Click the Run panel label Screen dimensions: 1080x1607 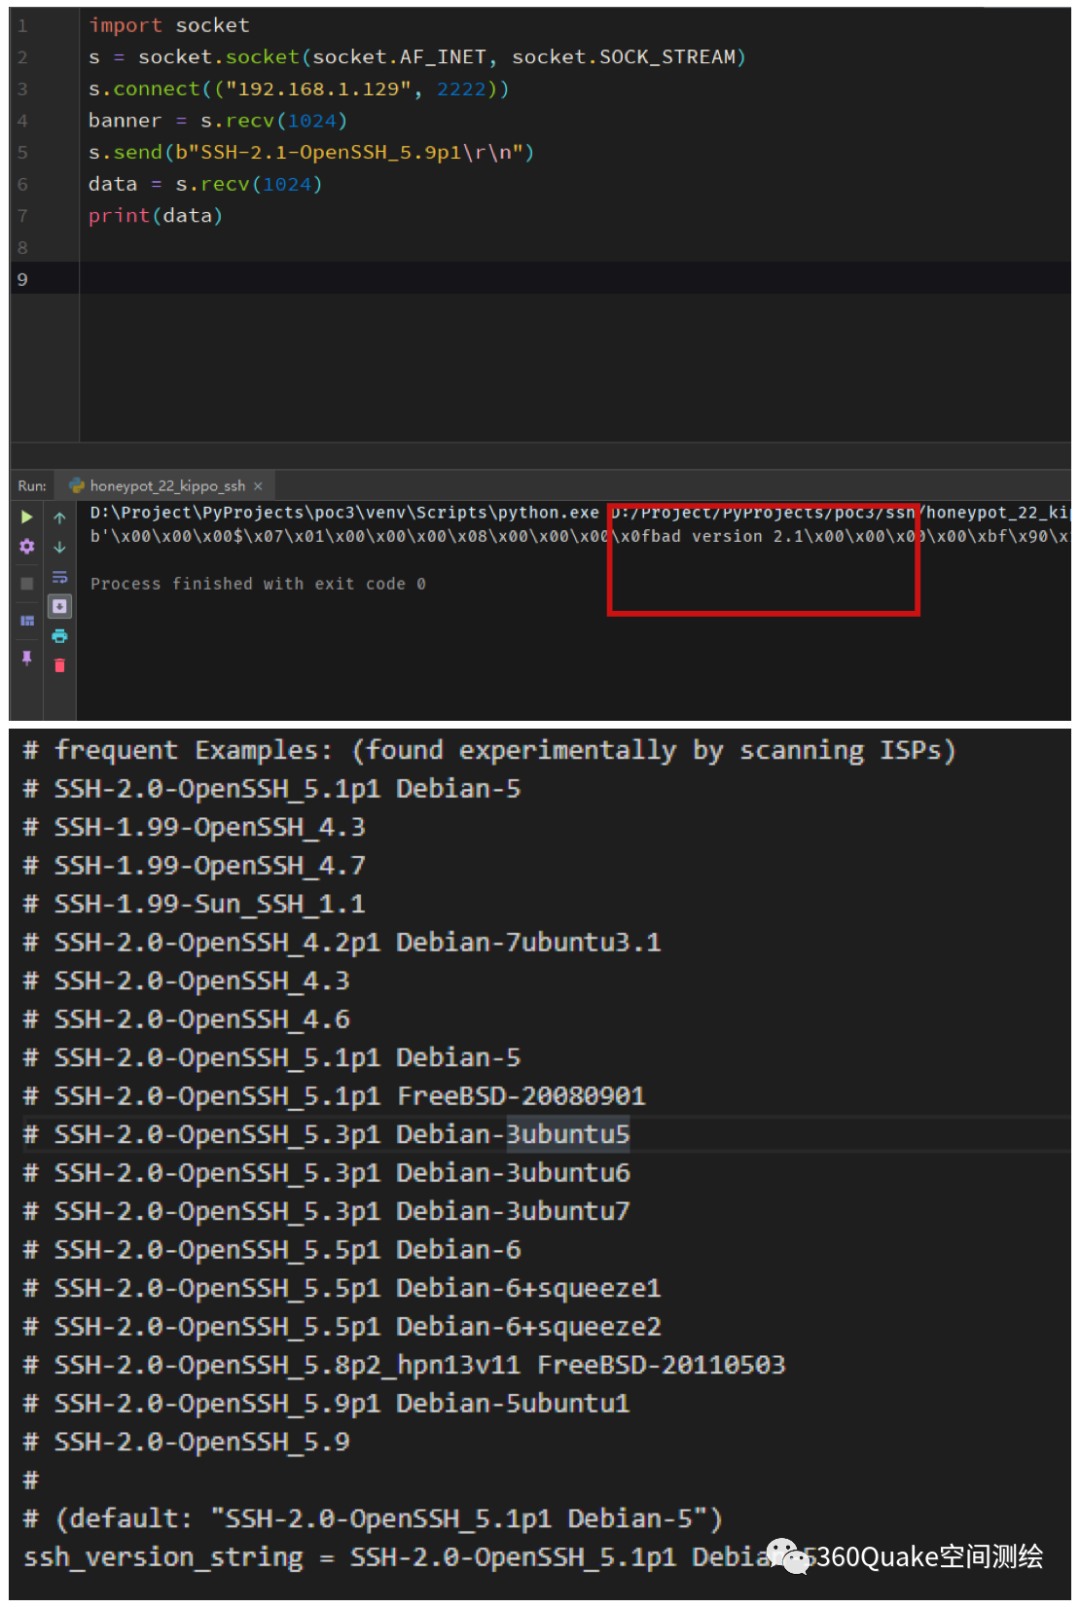click(31, 486)
